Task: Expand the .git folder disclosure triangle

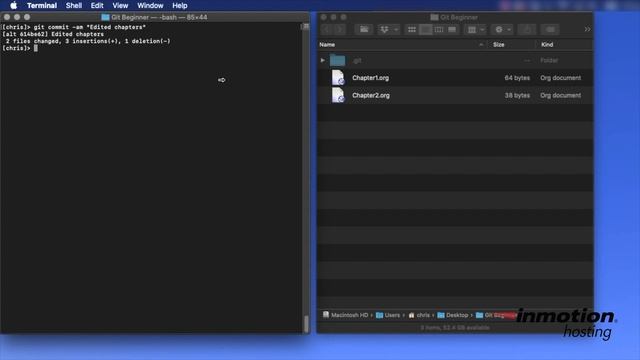Action: pyautogui.click(x=323, y=60)
